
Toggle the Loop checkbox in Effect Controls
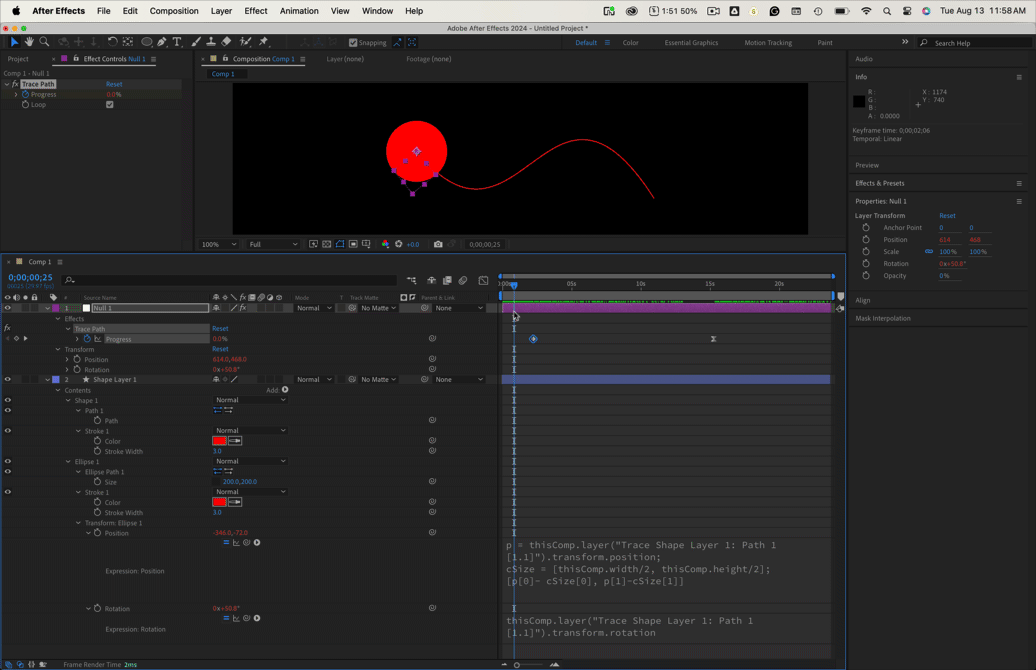coord(110,104)
